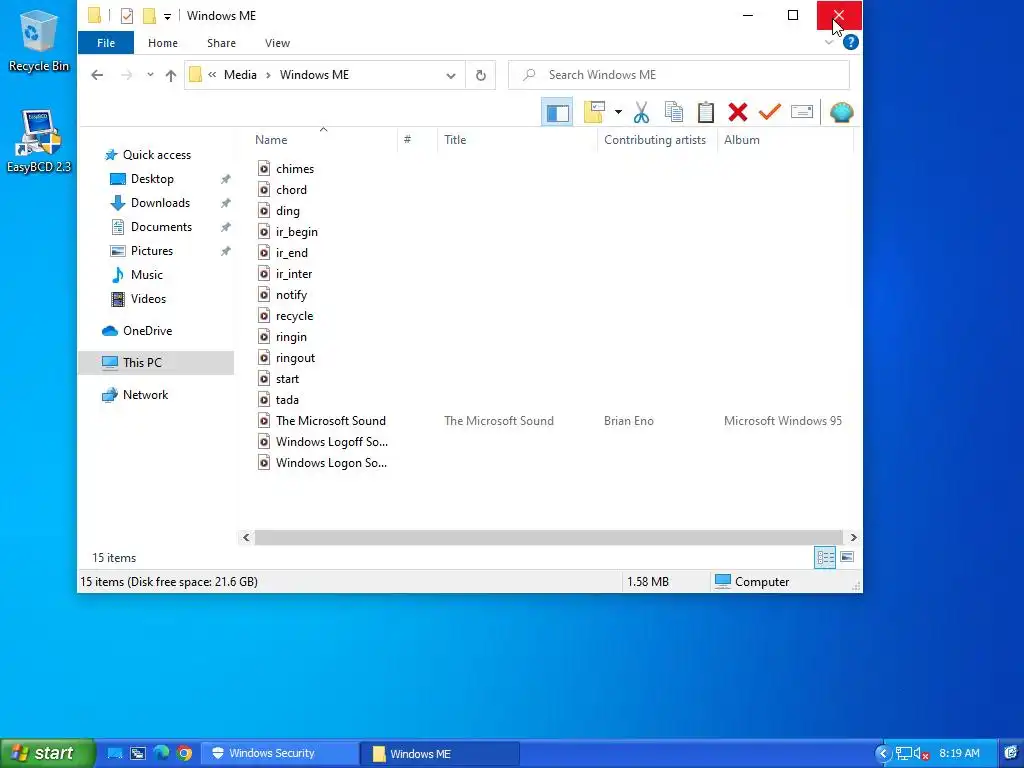Click the muted volume tray icon
This screenshot has width=1024, height=768.
pos(921,754)
